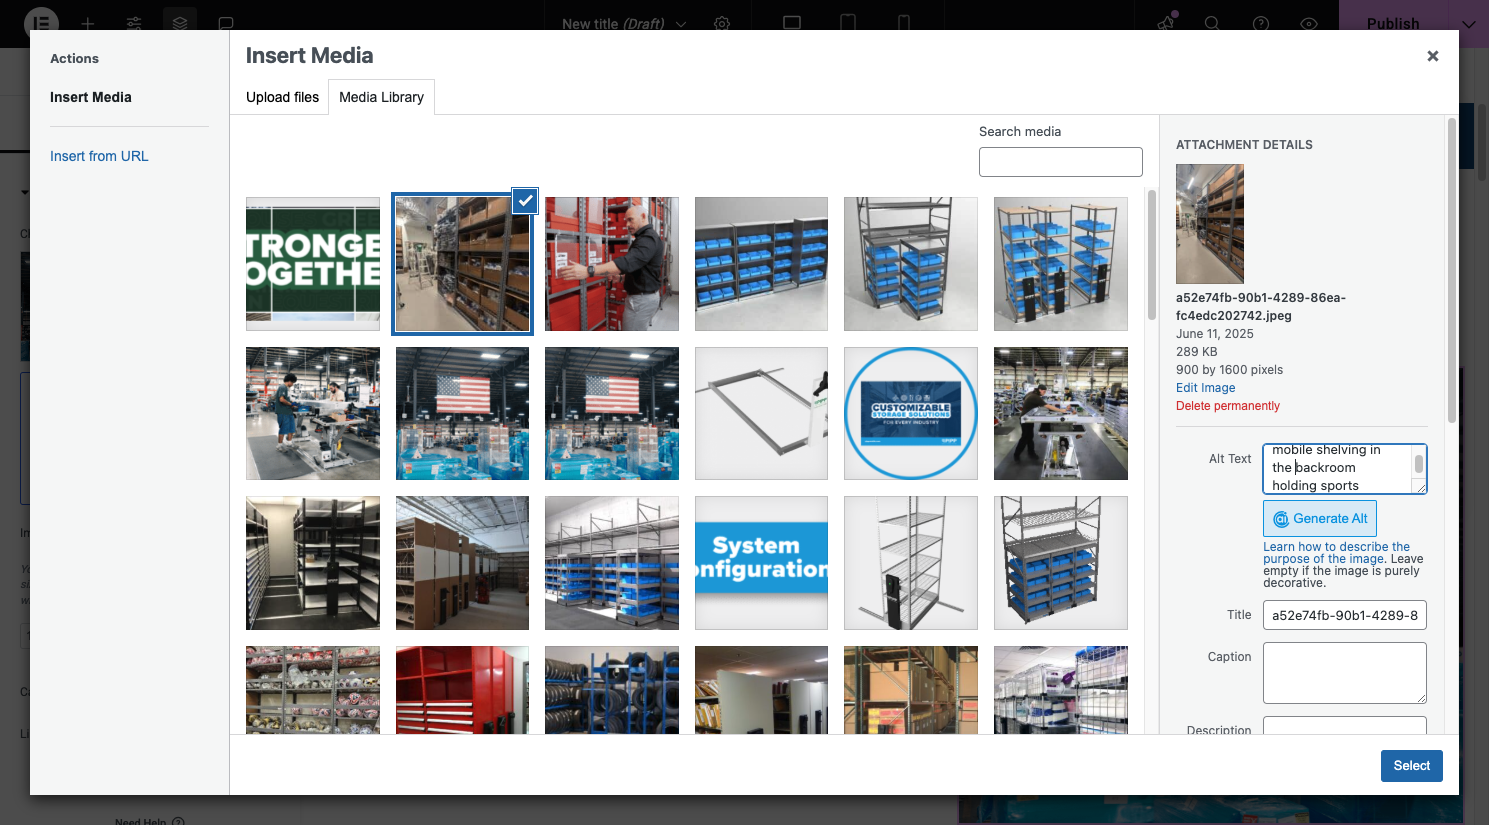Screen dimensions: 1489x825
Task: Switch to the Media Library tab
Action: tap(381, 97)
